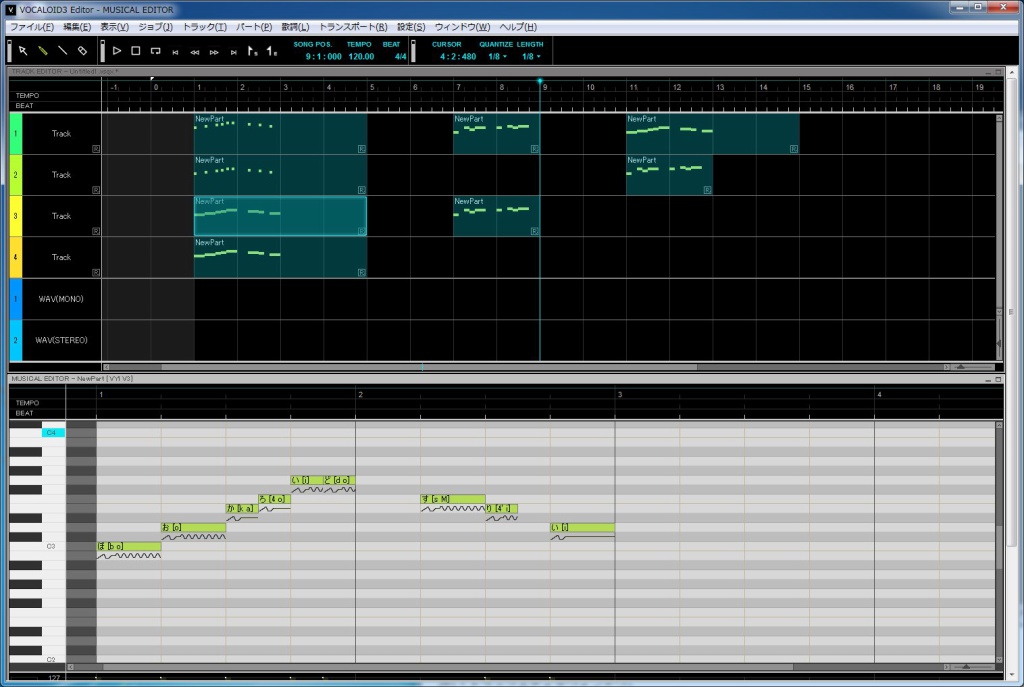This screenshot has height=687, width=1024.
Task: Select track 1 by its green number strip
Action: (16, 134)
